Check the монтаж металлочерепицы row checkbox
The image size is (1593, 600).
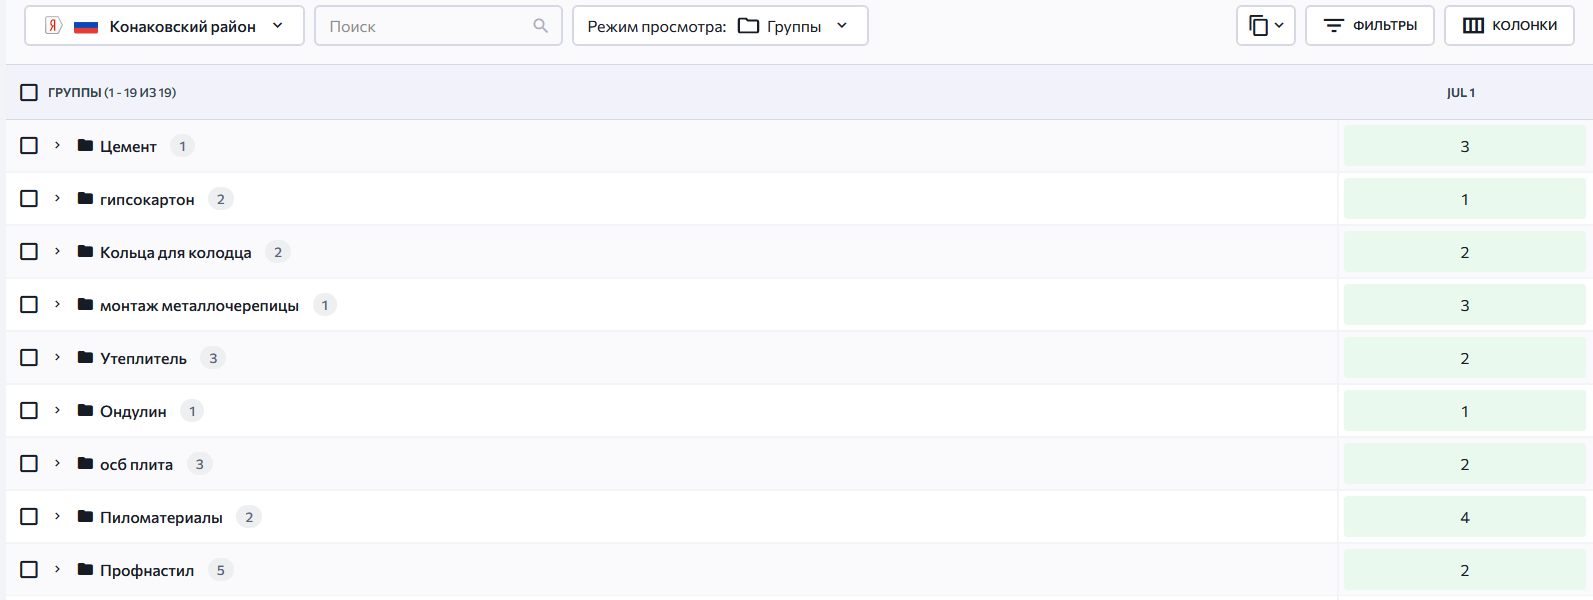point(29,305)
